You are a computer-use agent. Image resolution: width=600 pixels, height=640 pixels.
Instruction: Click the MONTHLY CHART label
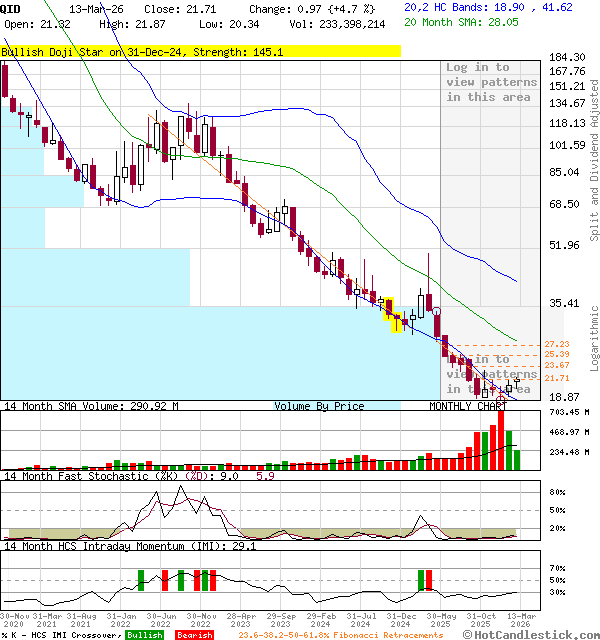pos(468,406)
